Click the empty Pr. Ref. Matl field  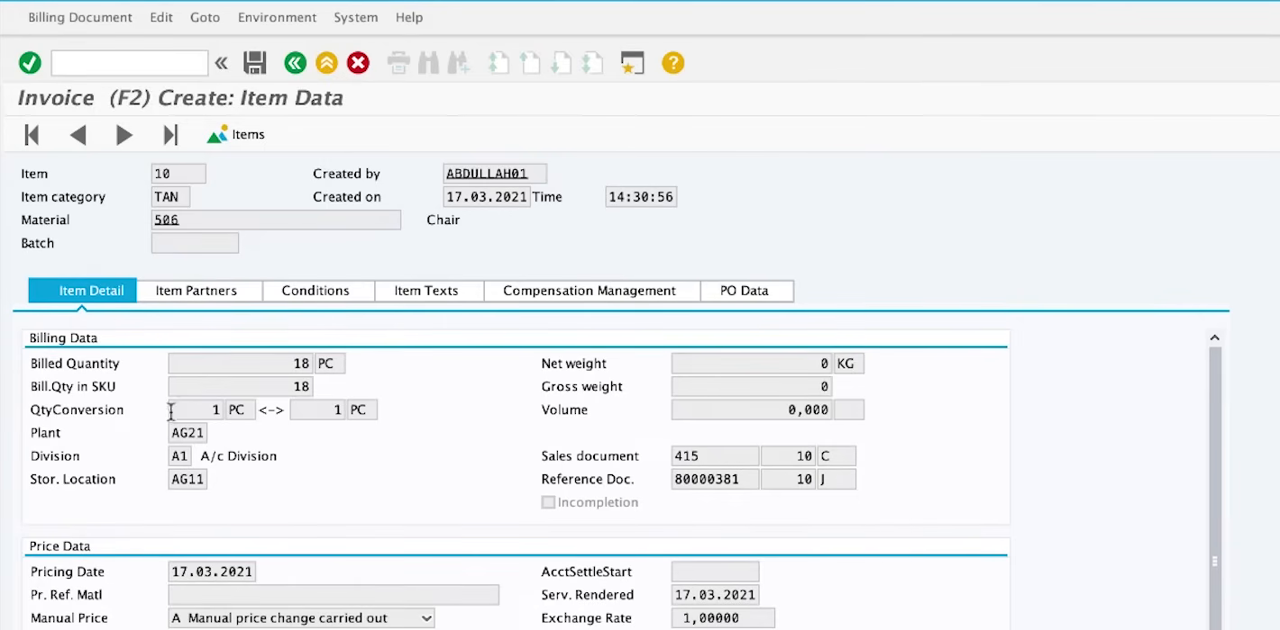pos(333,595)
